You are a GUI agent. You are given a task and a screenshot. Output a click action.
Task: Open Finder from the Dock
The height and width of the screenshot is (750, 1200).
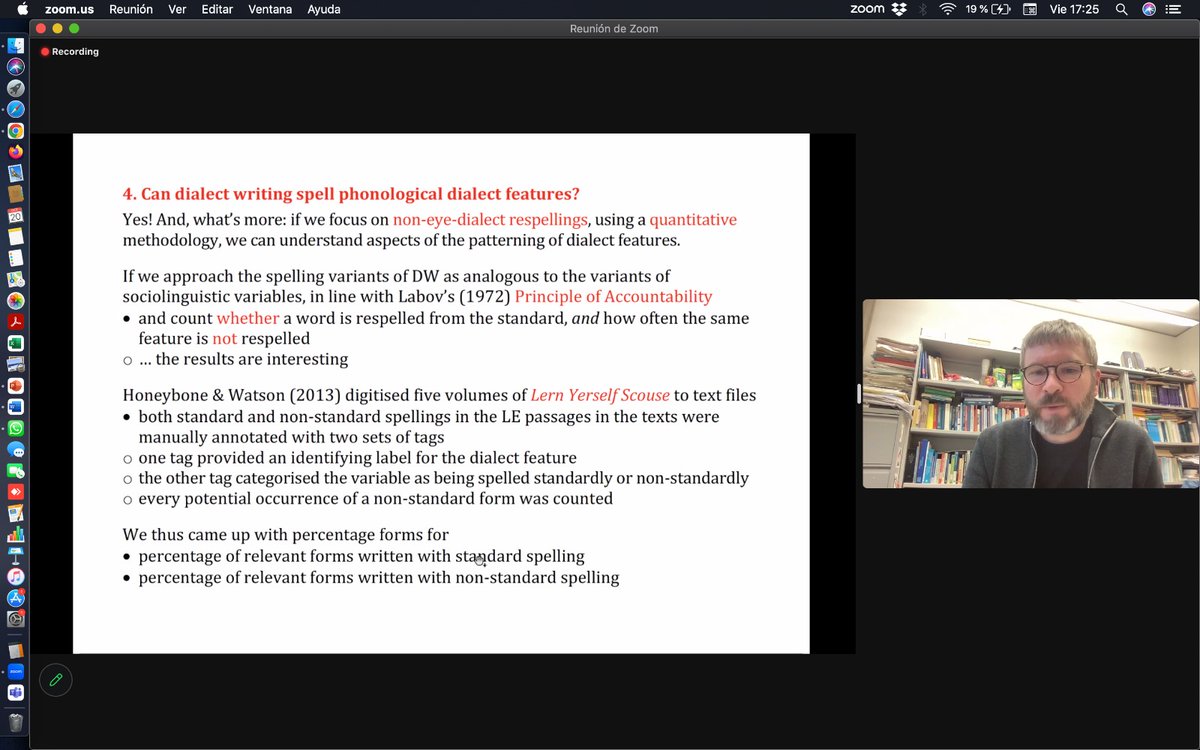pos(15,46)
